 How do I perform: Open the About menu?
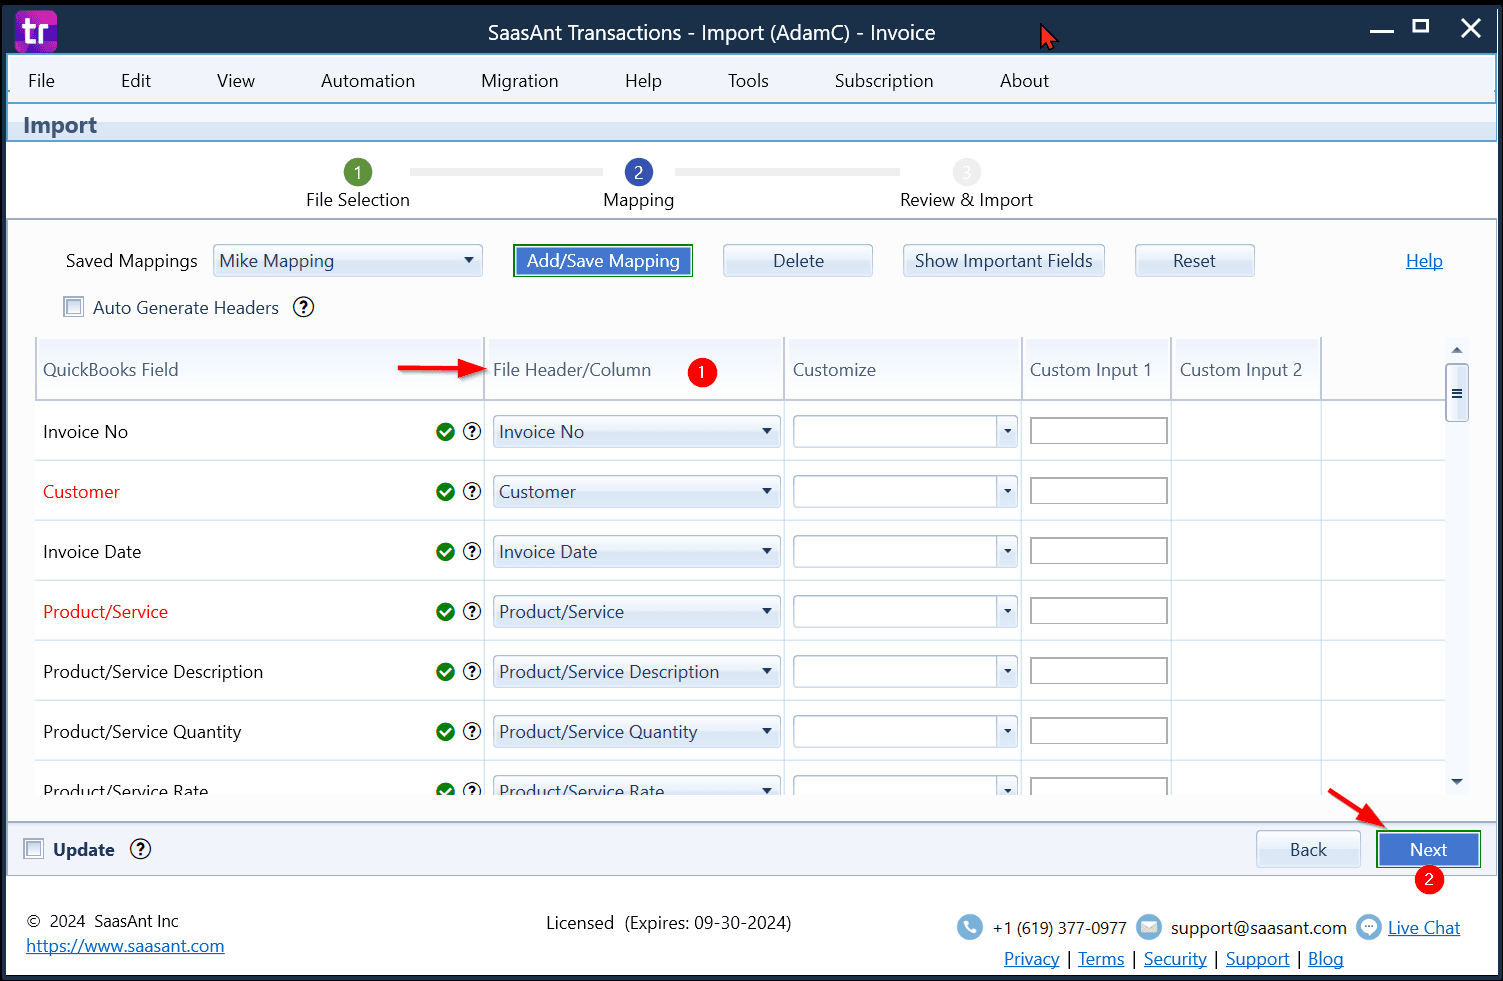point(1024,81)
